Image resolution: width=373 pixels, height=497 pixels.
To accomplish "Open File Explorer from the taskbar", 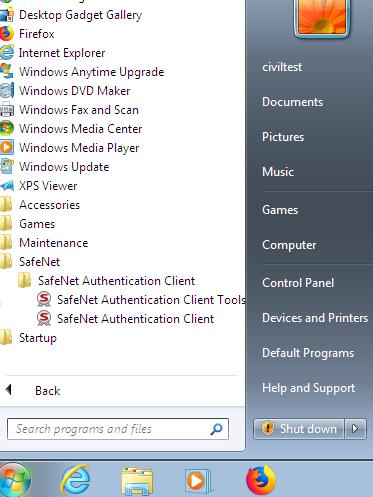I will [137, 480].
